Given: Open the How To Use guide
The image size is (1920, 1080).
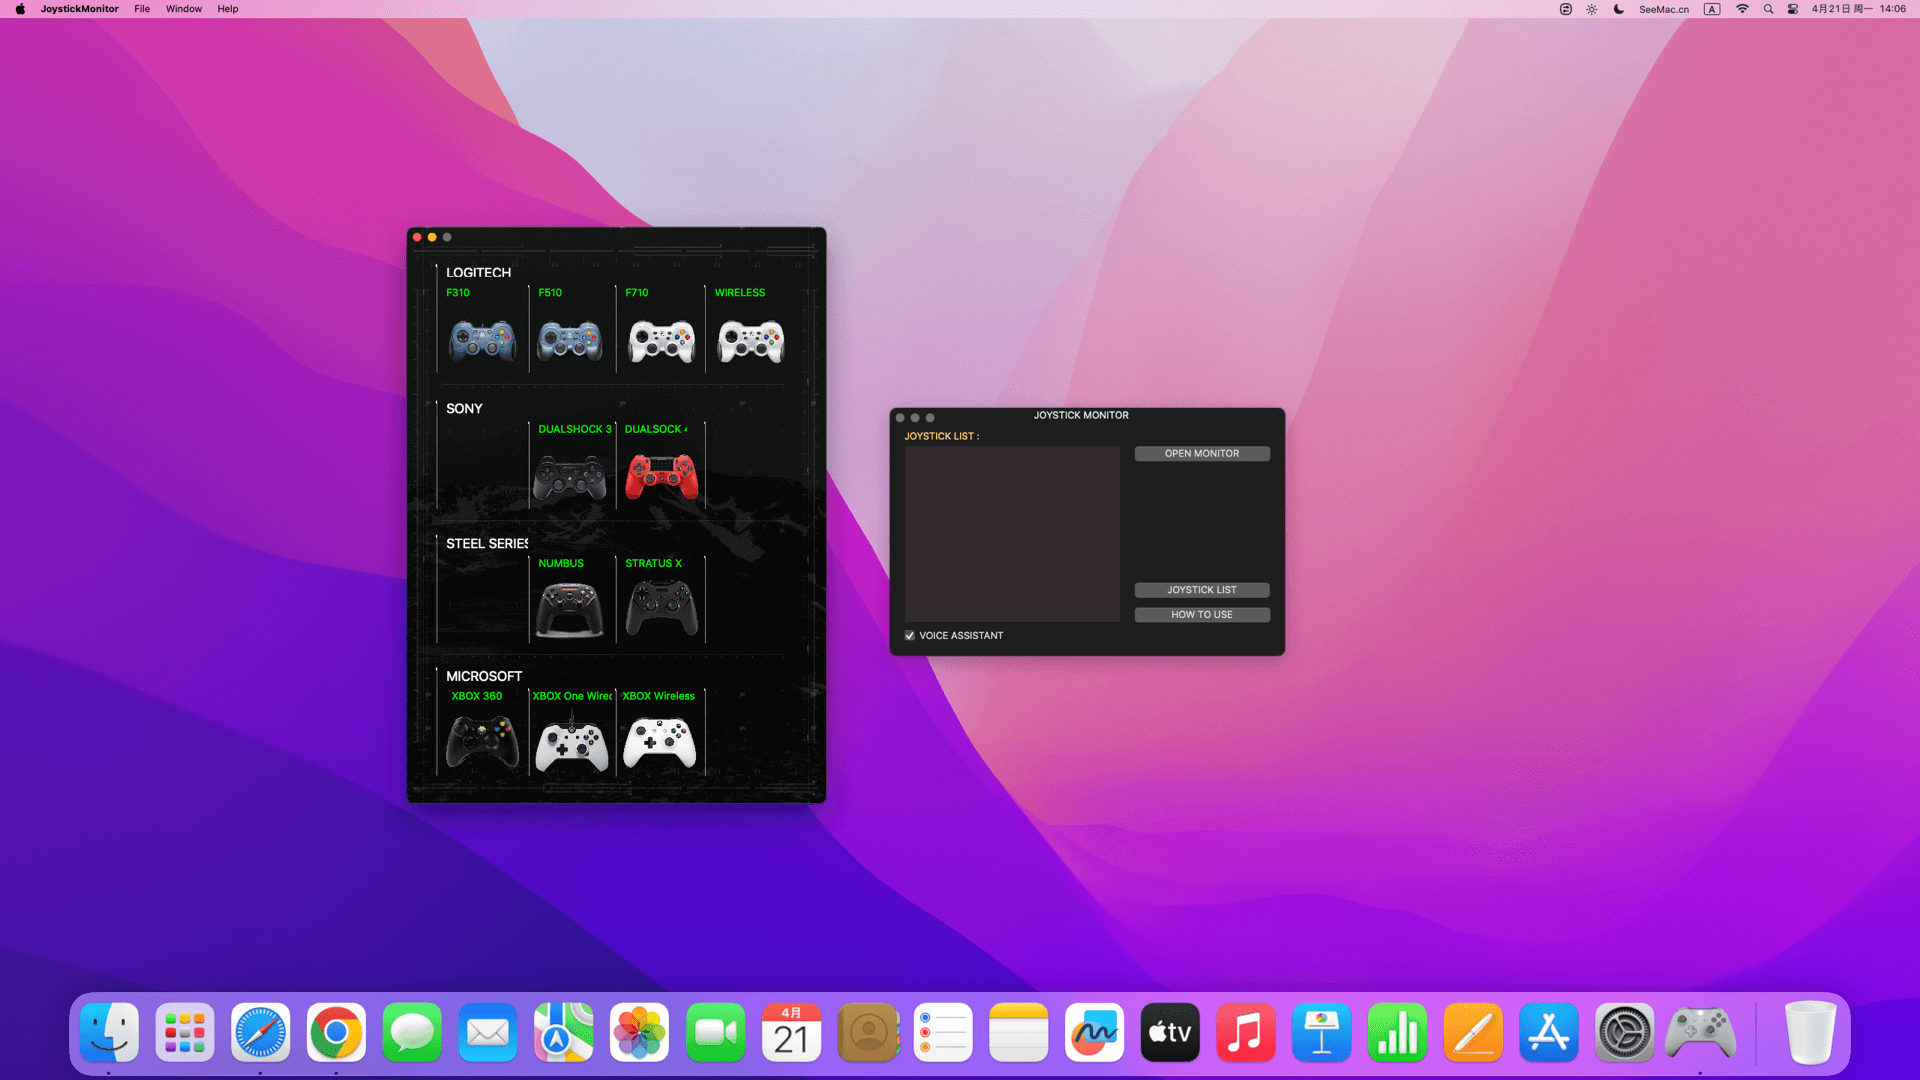Looking at the screenshot, I should [x=1202, y=615].
